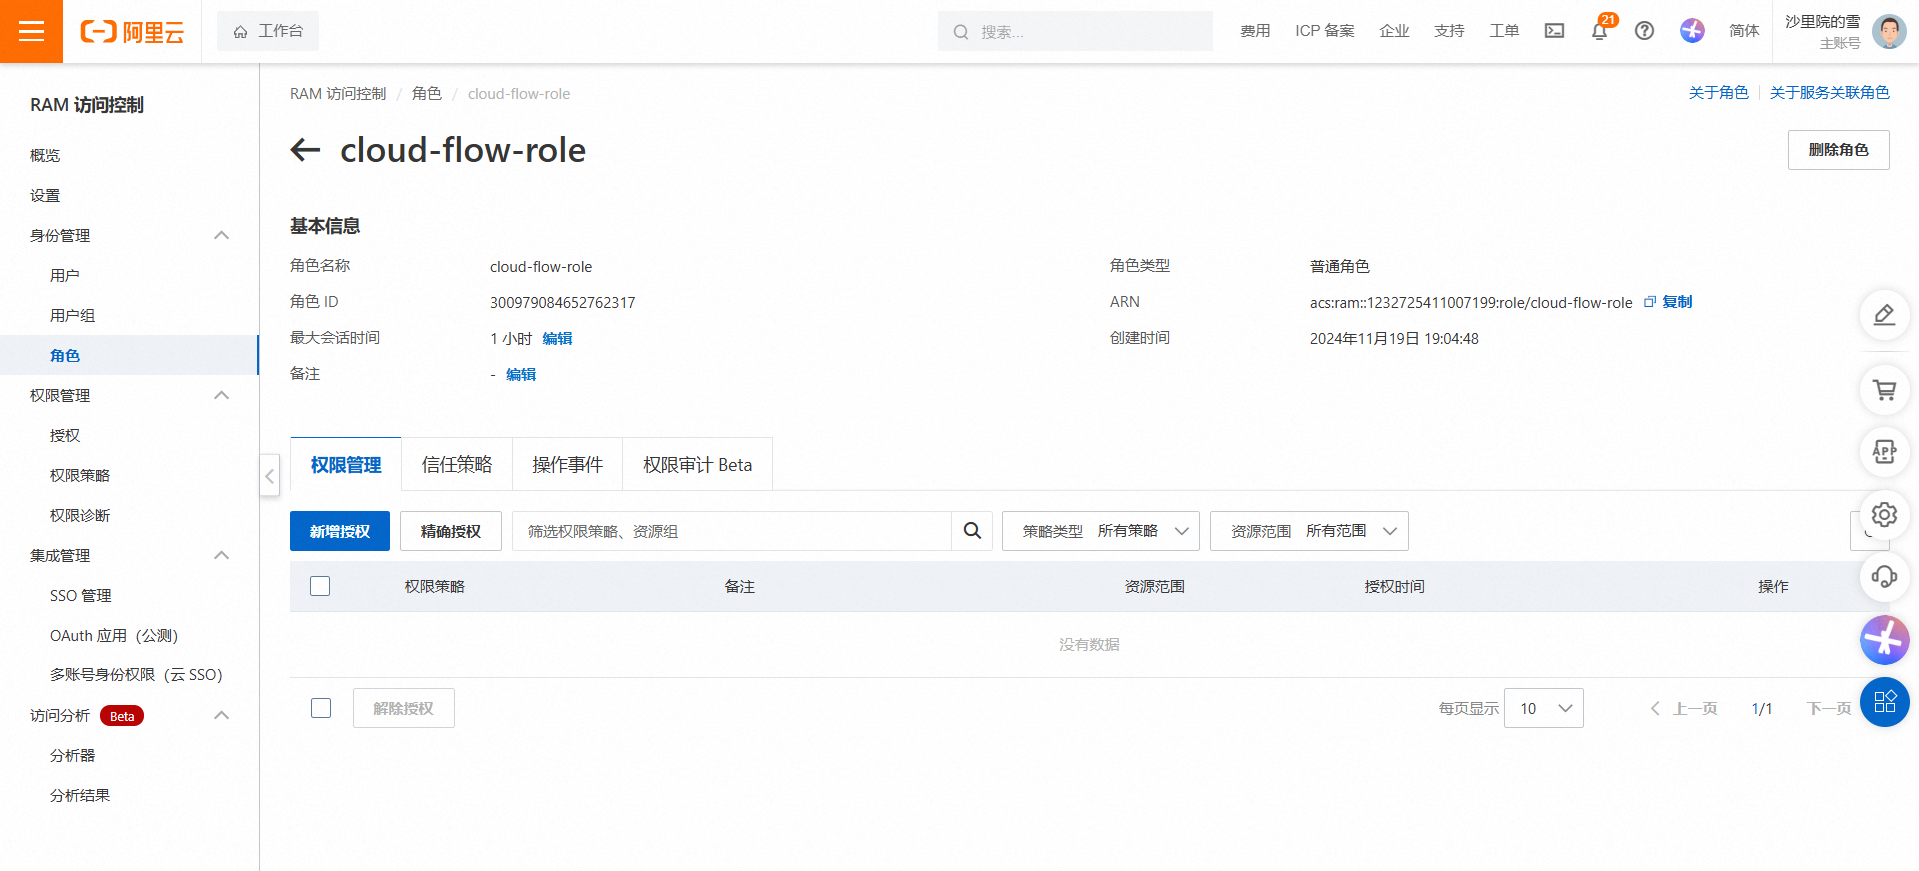
Task: Collapse the left sidebar handle
Action: pos(270,476)
